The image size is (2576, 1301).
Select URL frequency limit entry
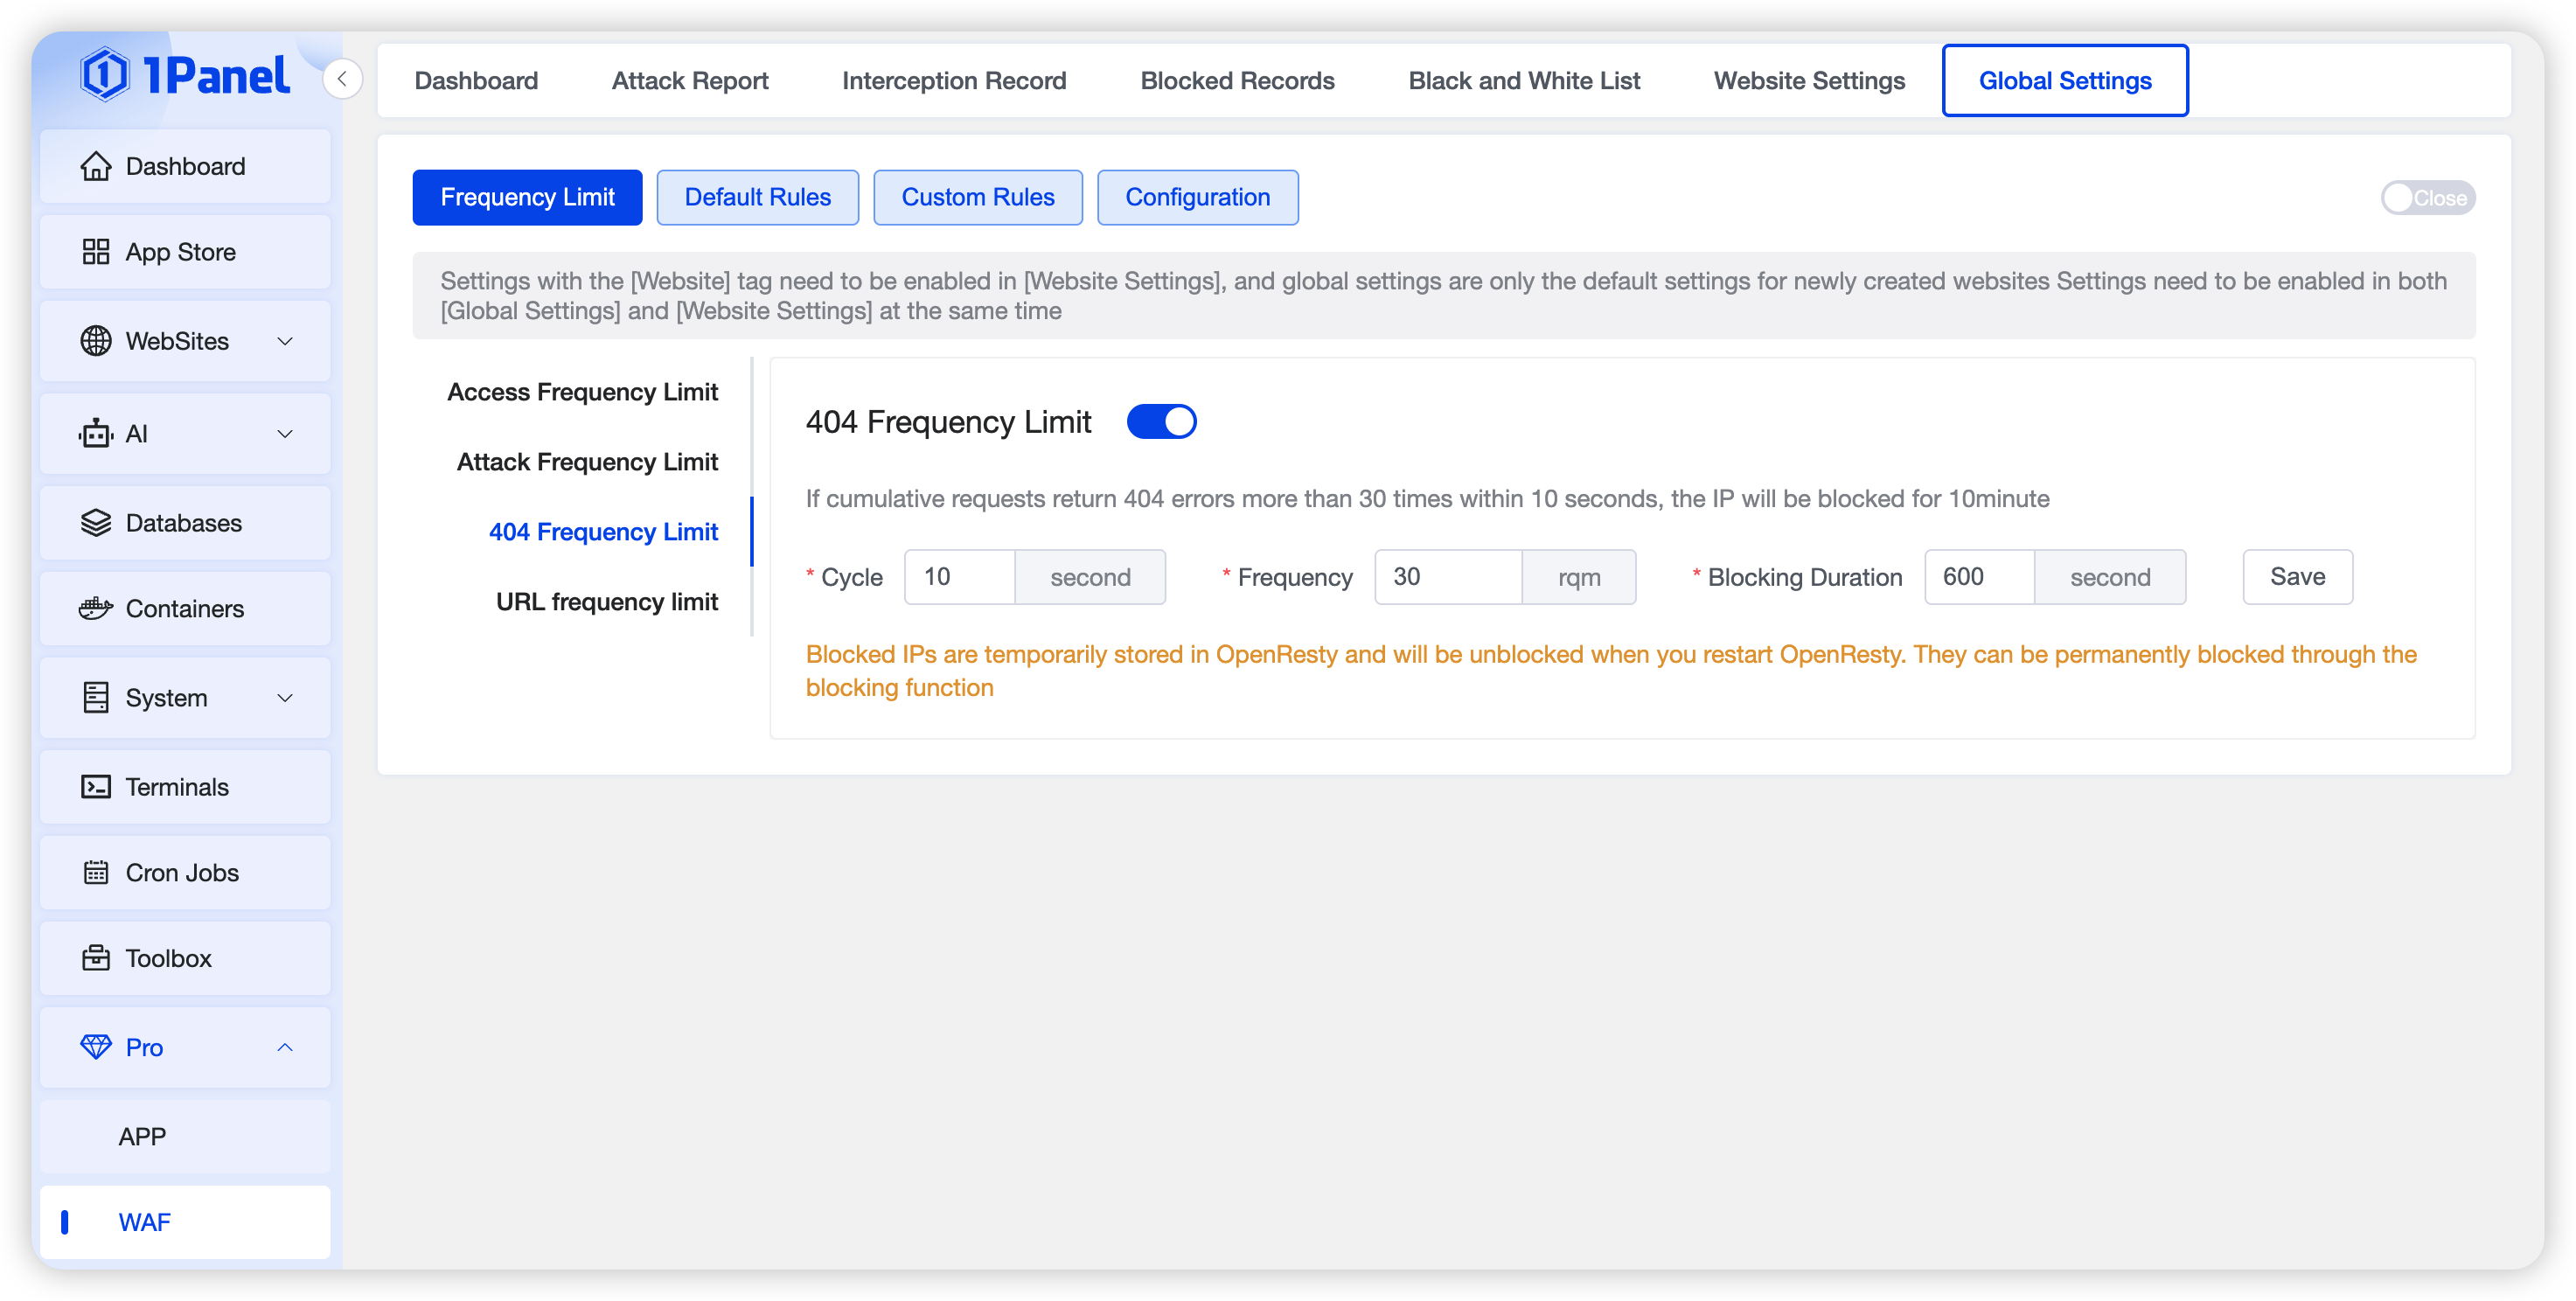pos(606,602)
